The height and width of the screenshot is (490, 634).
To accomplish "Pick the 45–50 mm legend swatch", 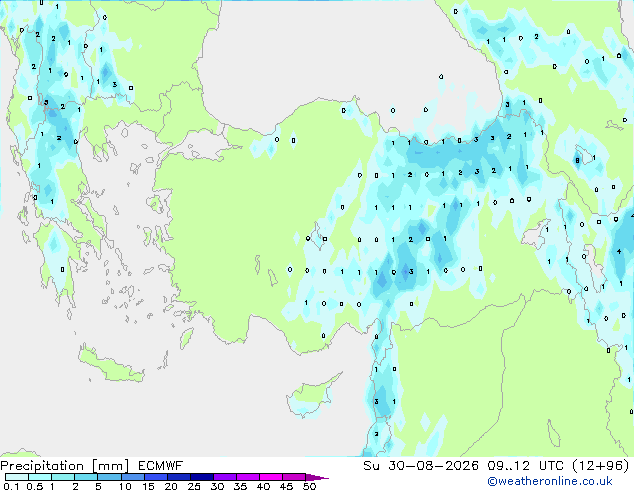I will [294, 477].
